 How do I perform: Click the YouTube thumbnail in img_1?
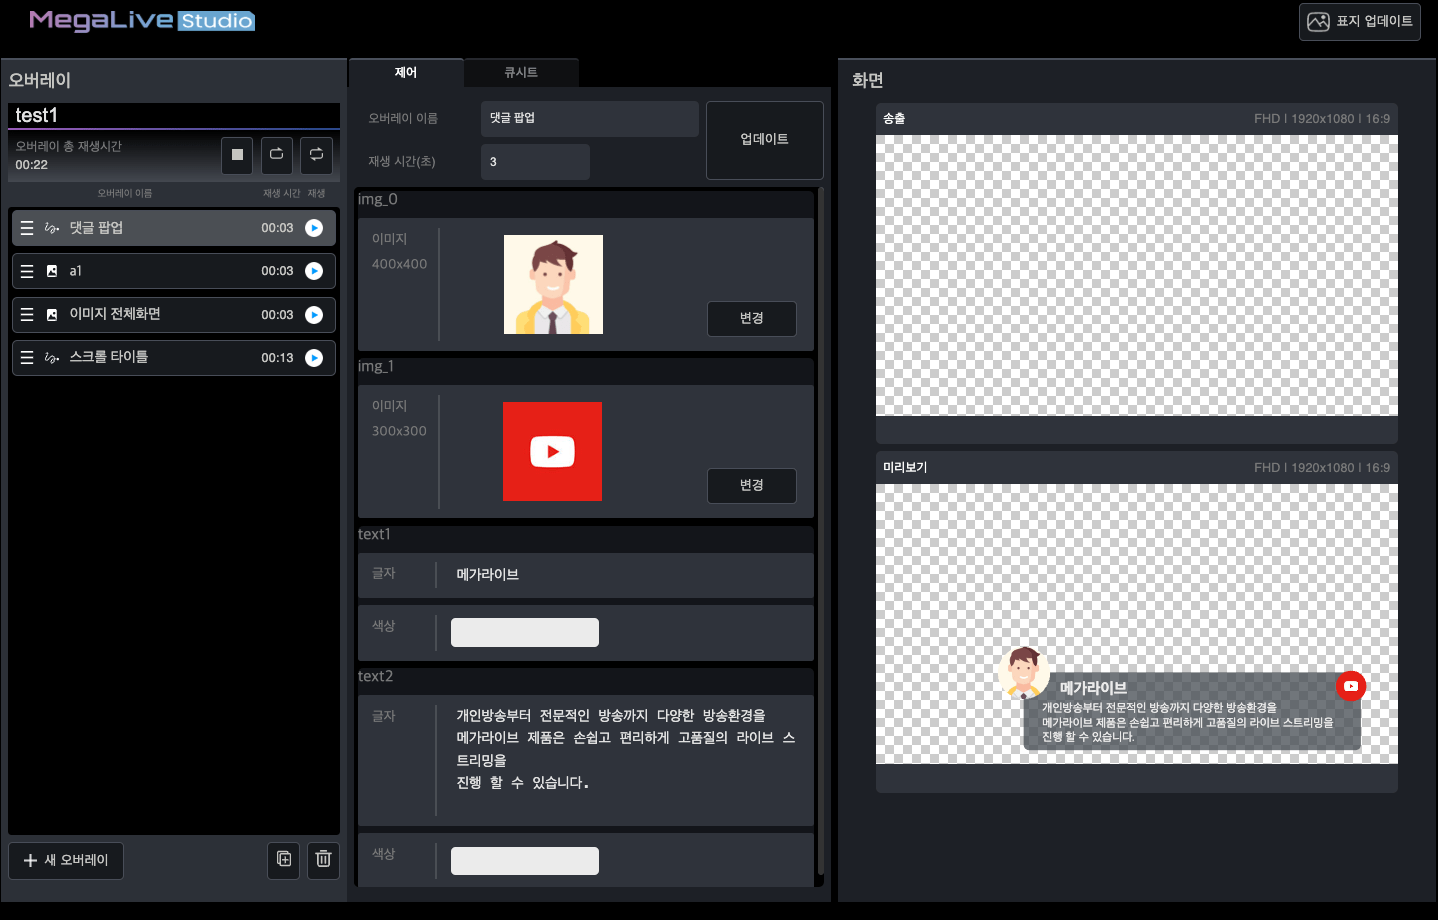(552, 451)
